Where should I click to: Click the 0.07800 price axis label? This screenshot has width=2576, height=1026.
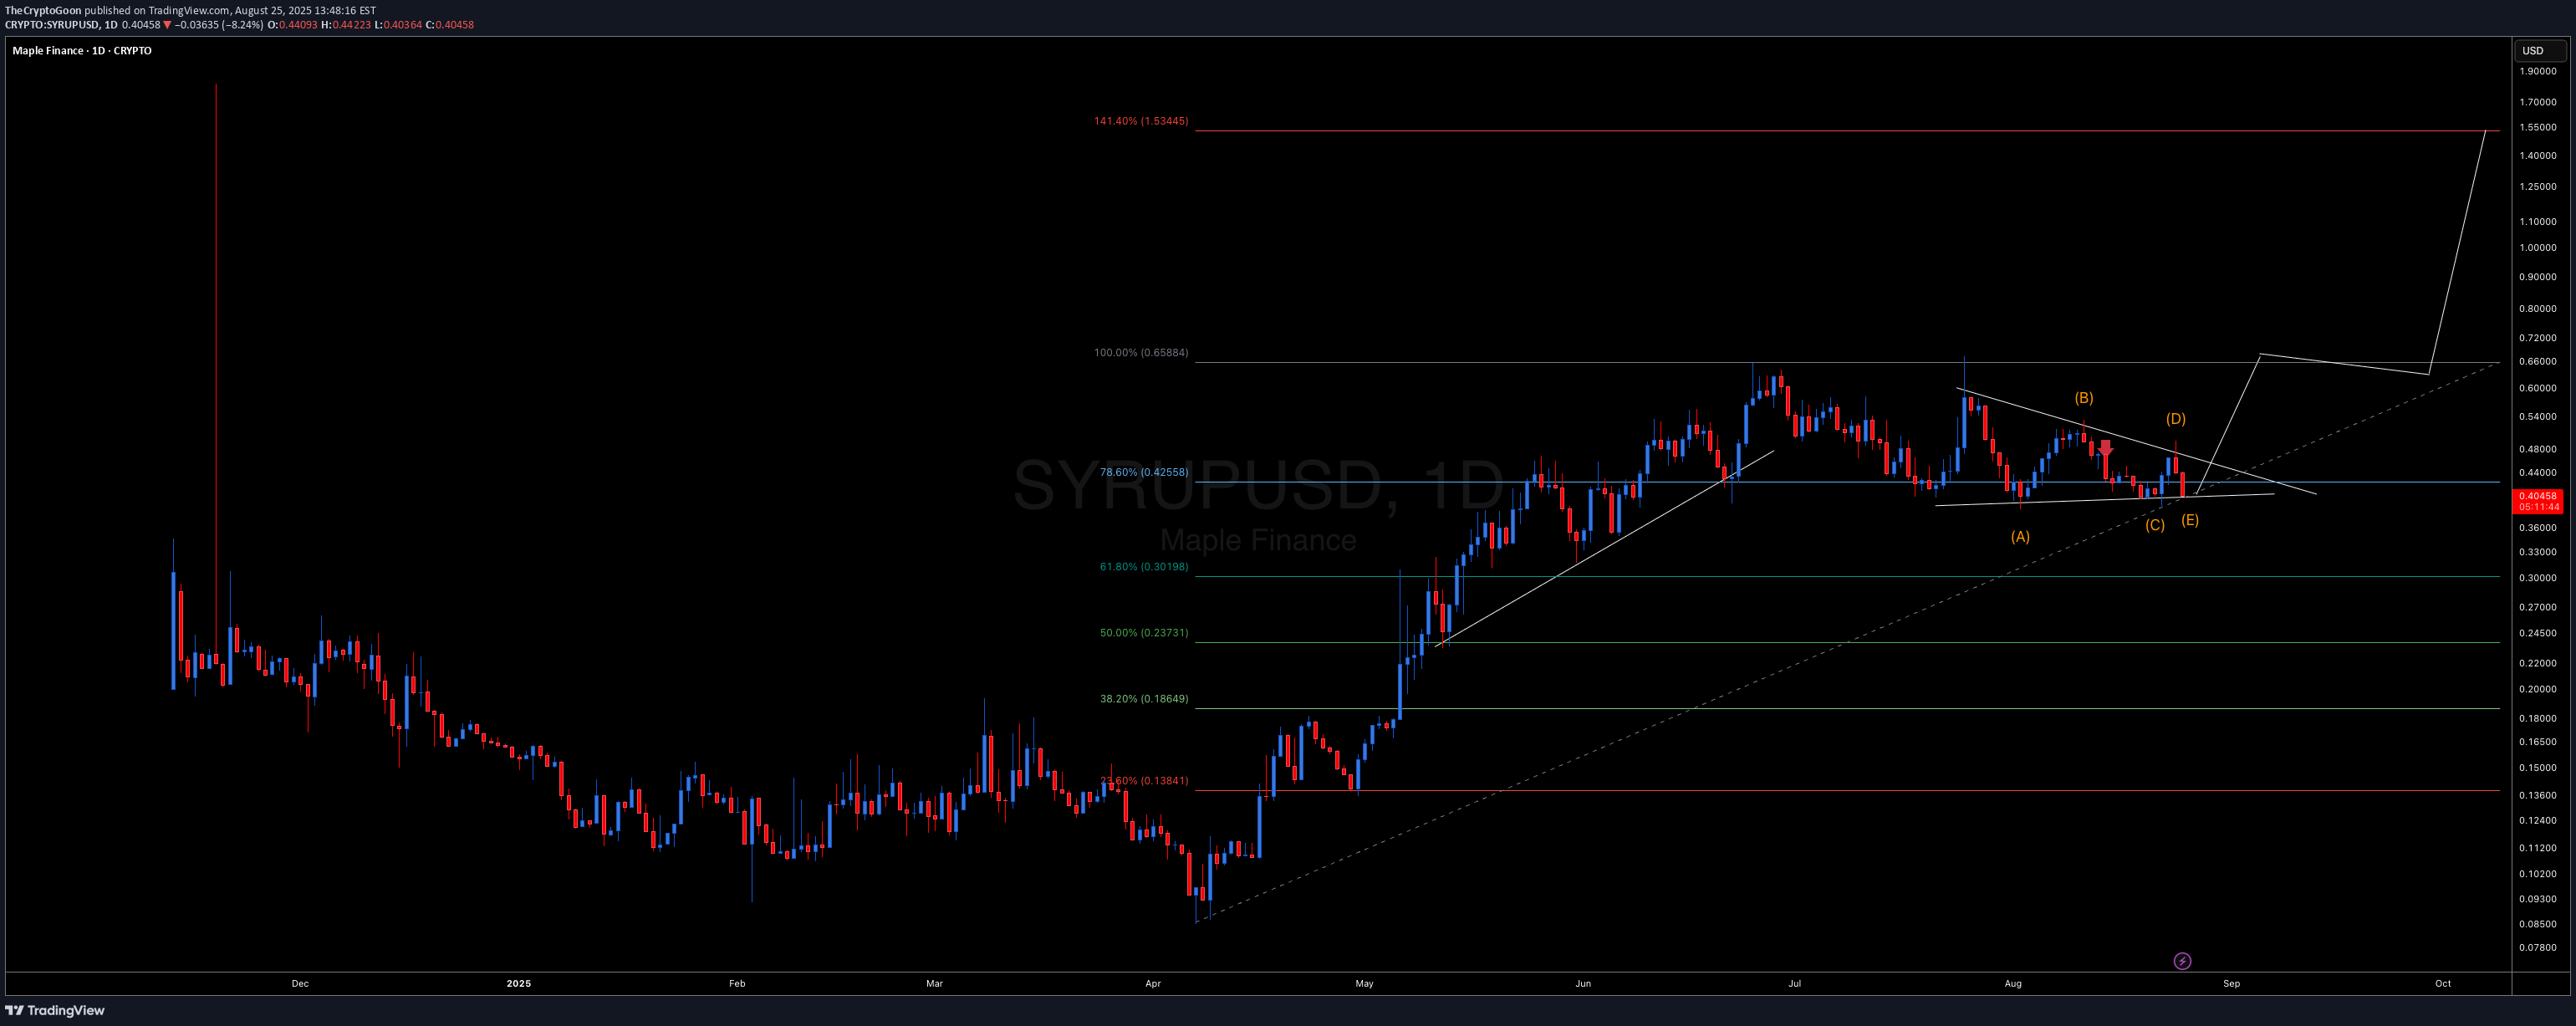pos(2538,948)
